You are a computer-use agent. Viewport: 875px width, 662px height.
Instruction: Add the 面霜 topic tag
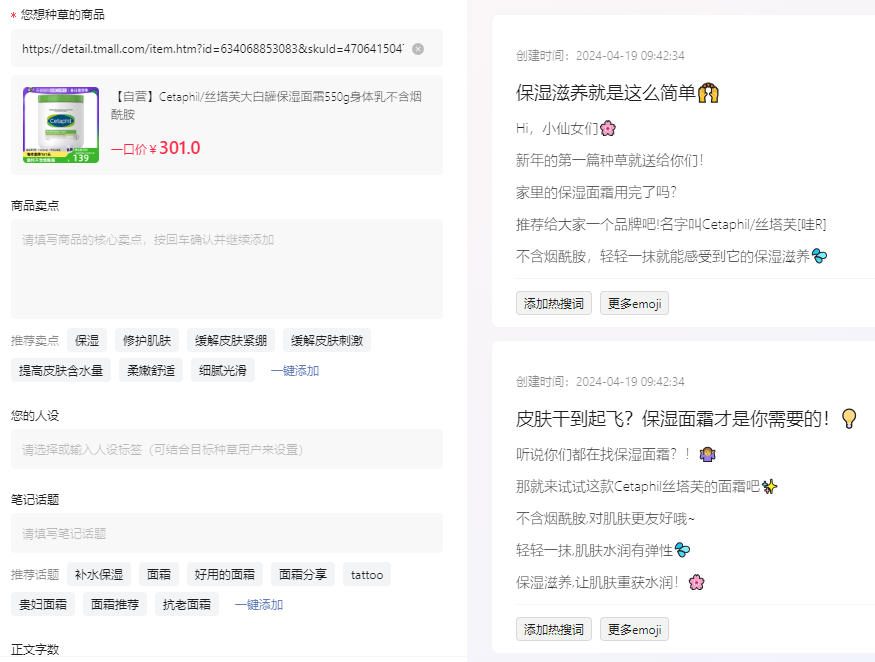tap(159, 574)
